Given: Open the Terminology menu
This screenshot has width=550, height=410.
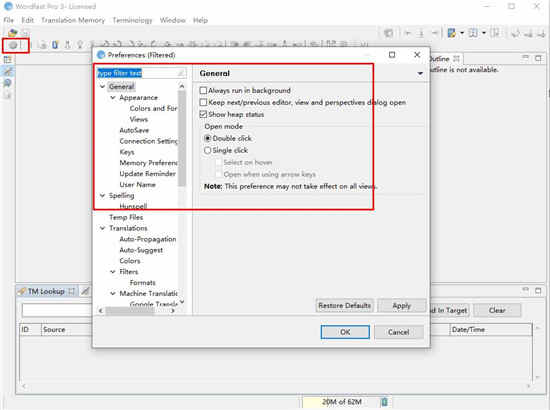Looking at the screenshot, I should [132, 20].
